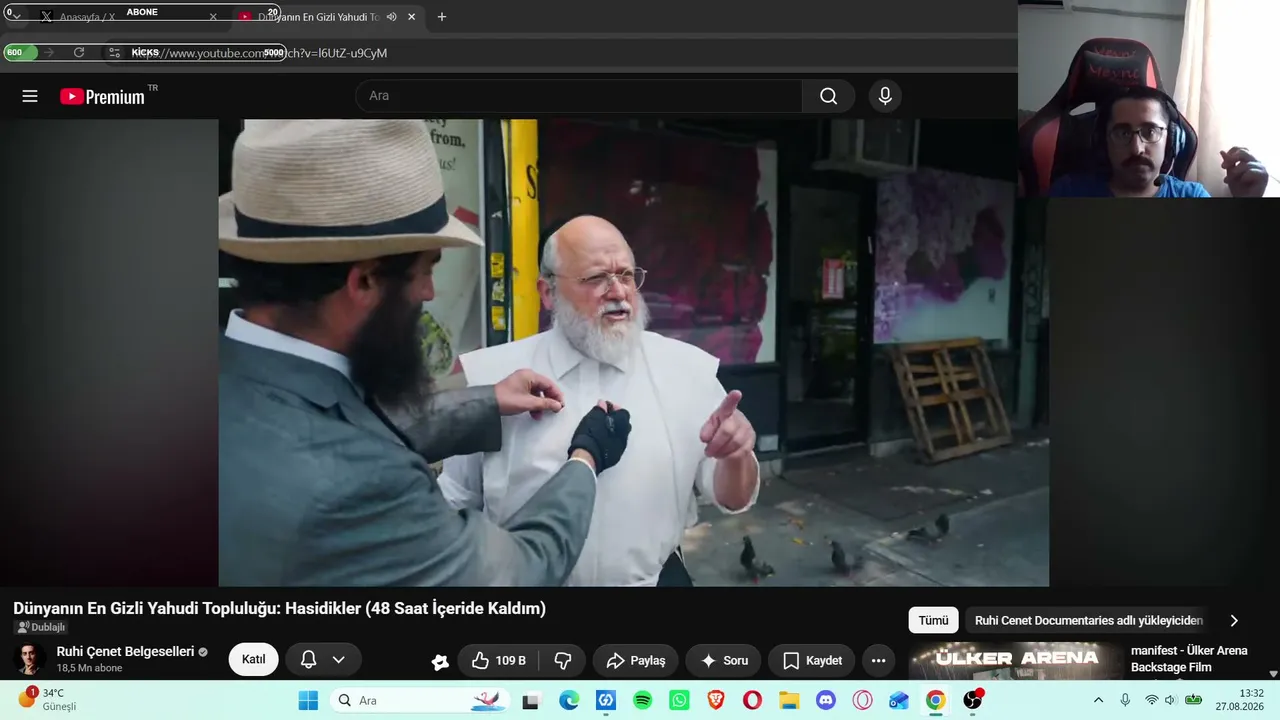Viewport: 1280px width, 720px height.
Task: Open Discord from the taskbar
Action: pyautogui.click(x=826, y=700)
